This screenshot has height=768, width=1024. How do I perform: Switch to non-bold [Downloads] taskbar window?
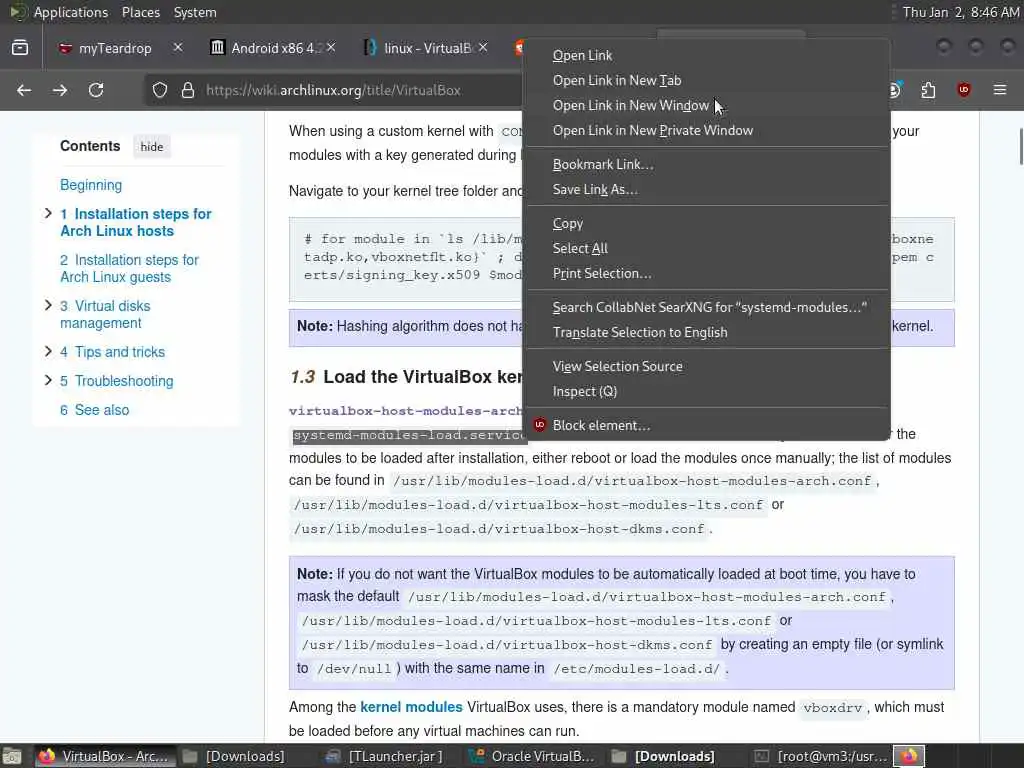coord(234,756)
